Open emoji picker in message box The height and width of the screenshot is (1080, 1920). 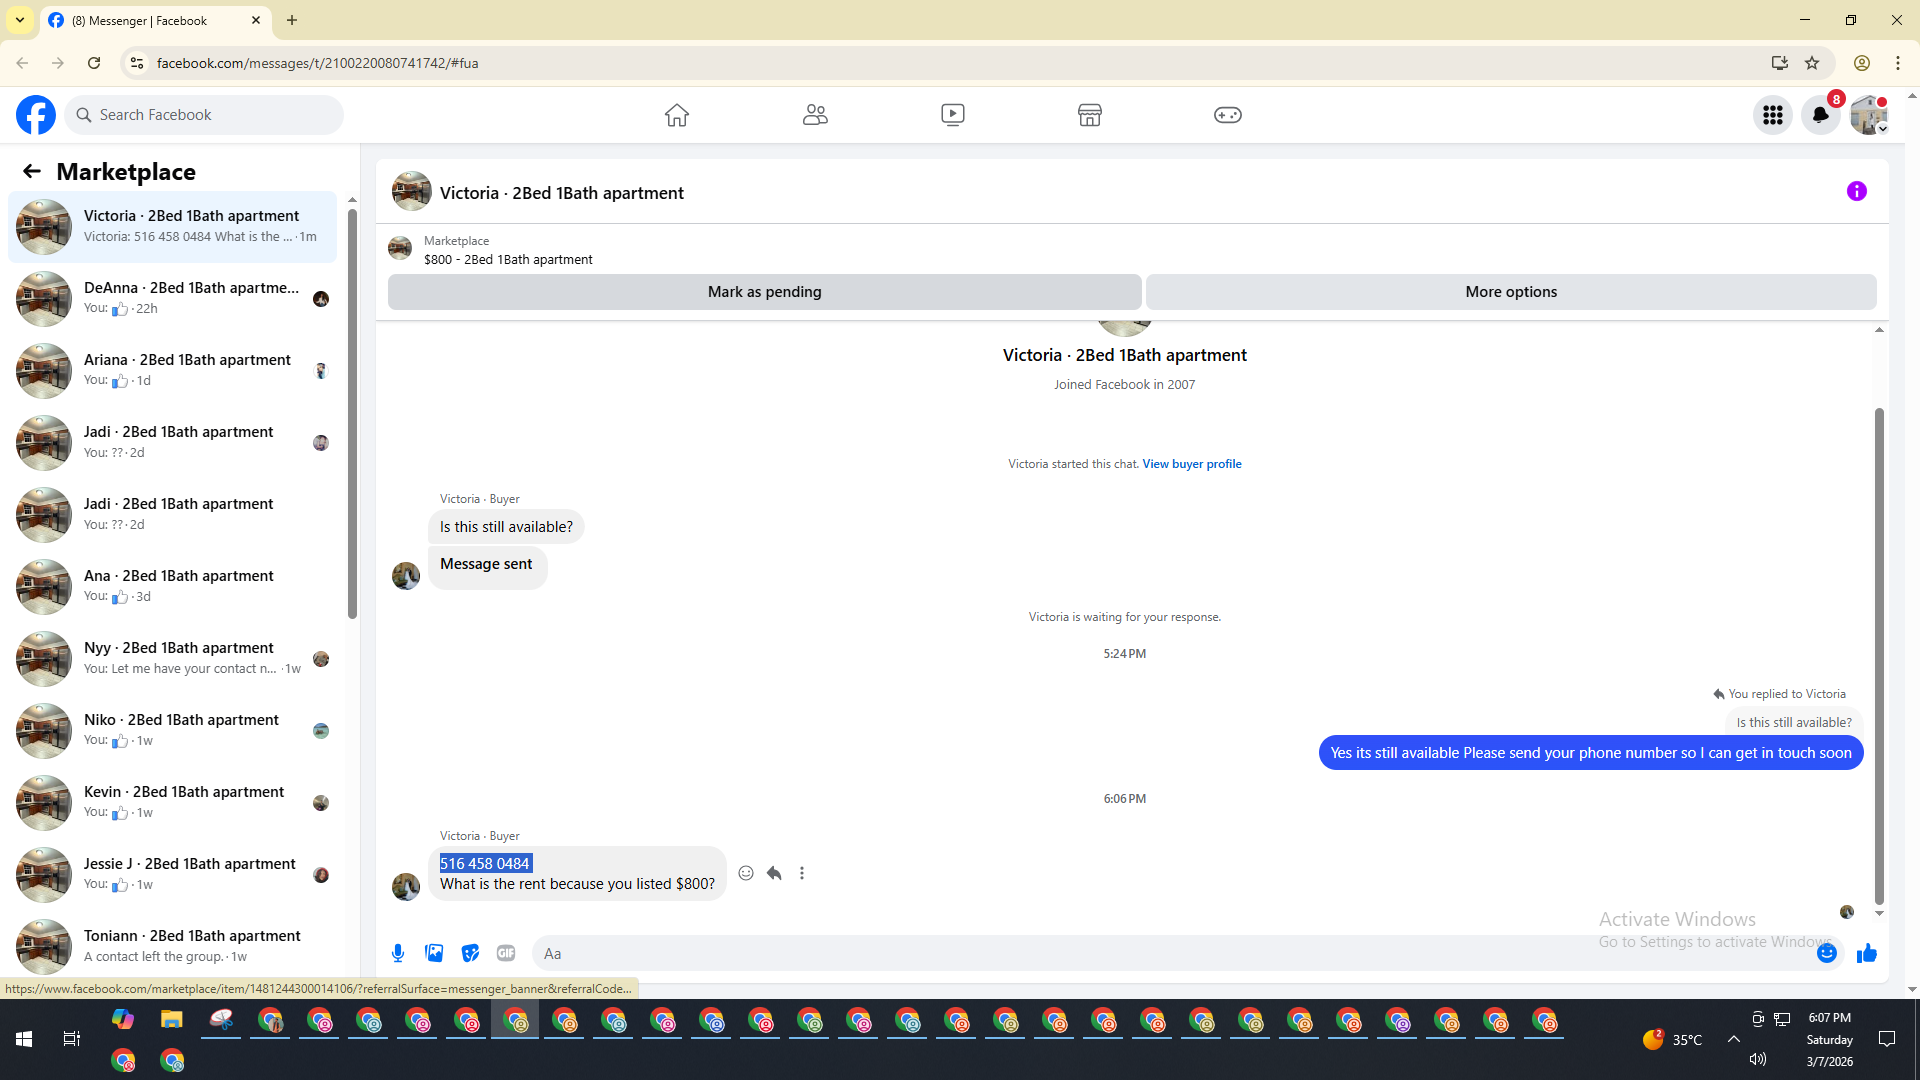click(x=1827, y=954)
